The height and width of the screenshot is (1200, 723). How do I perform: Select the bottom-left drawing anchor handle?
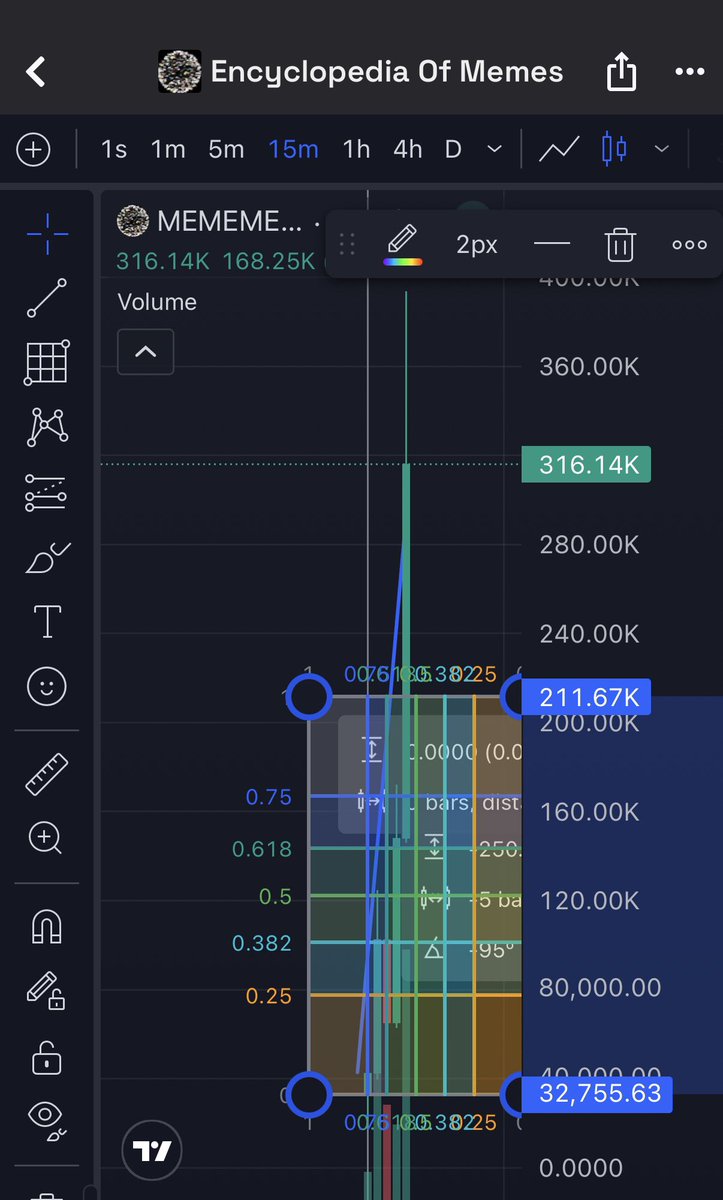[309, 1094]
